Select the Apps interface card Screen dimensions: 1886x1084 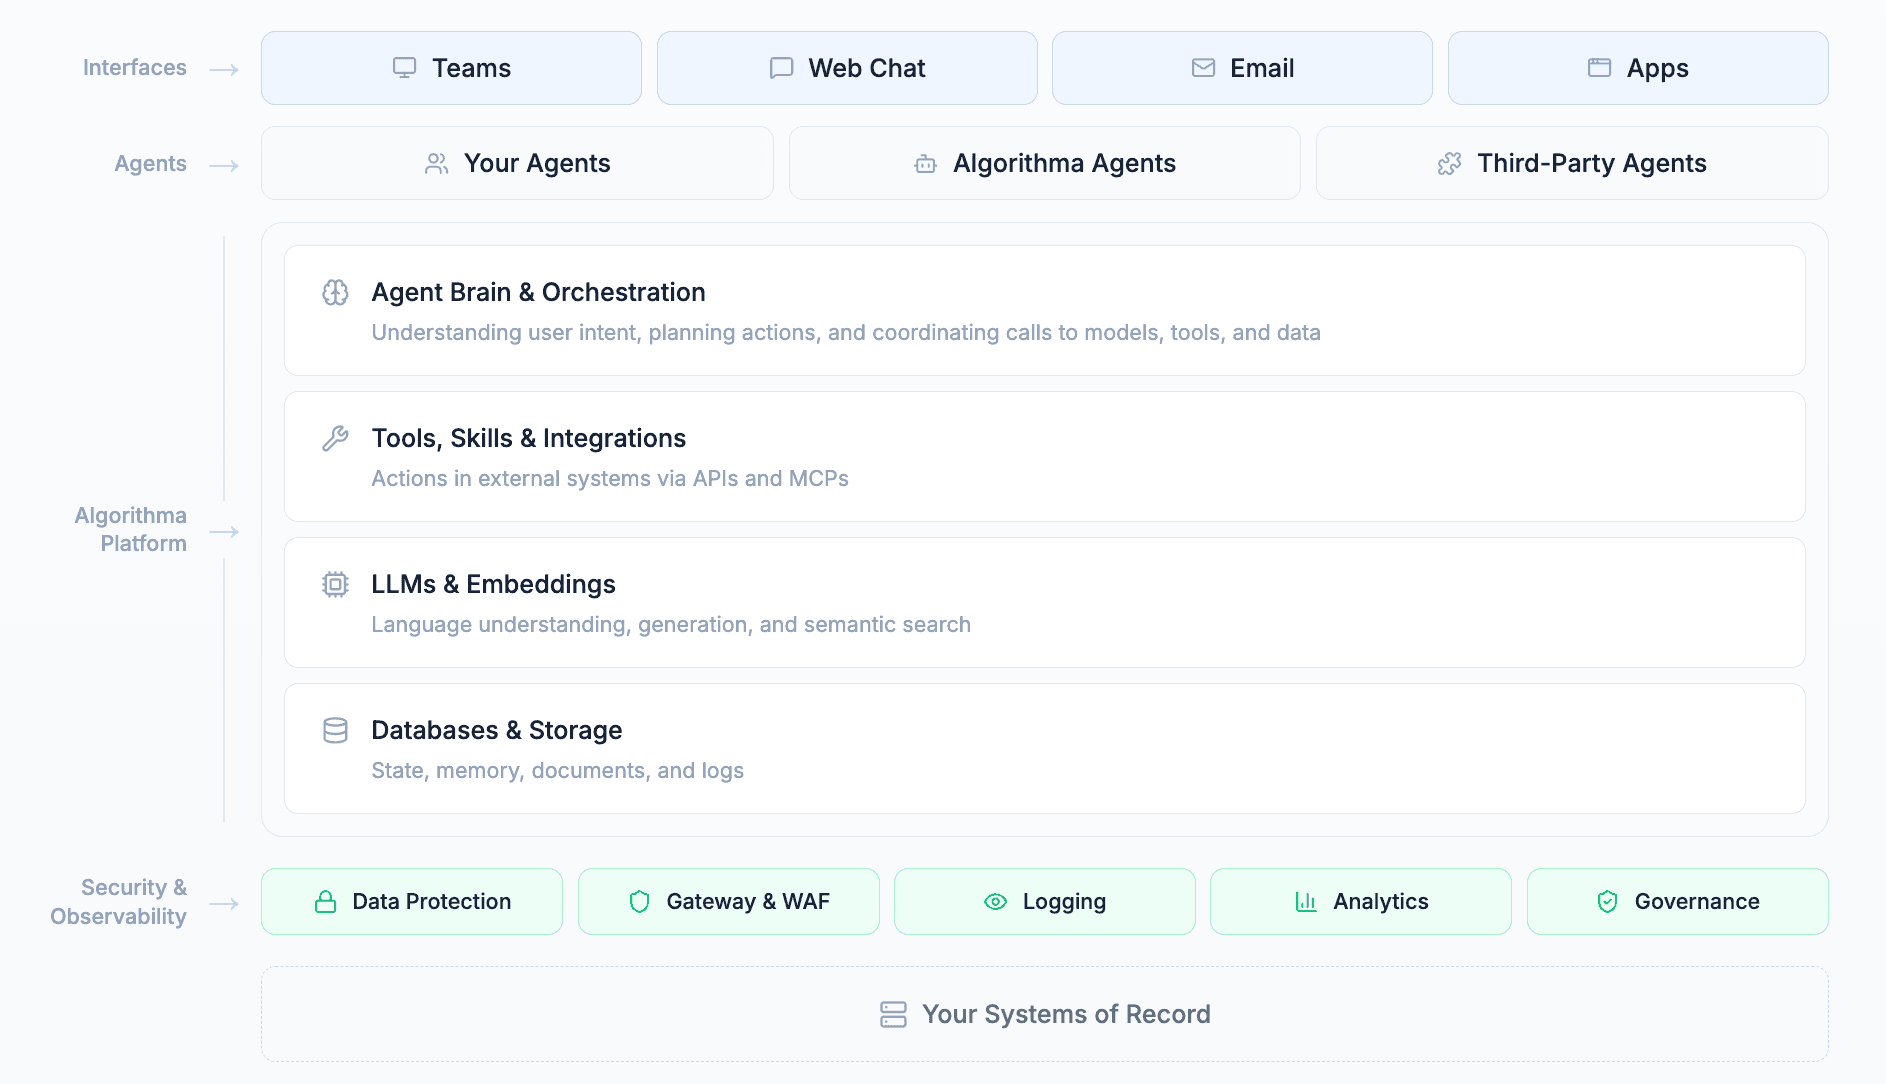[x=1638, y=68]
